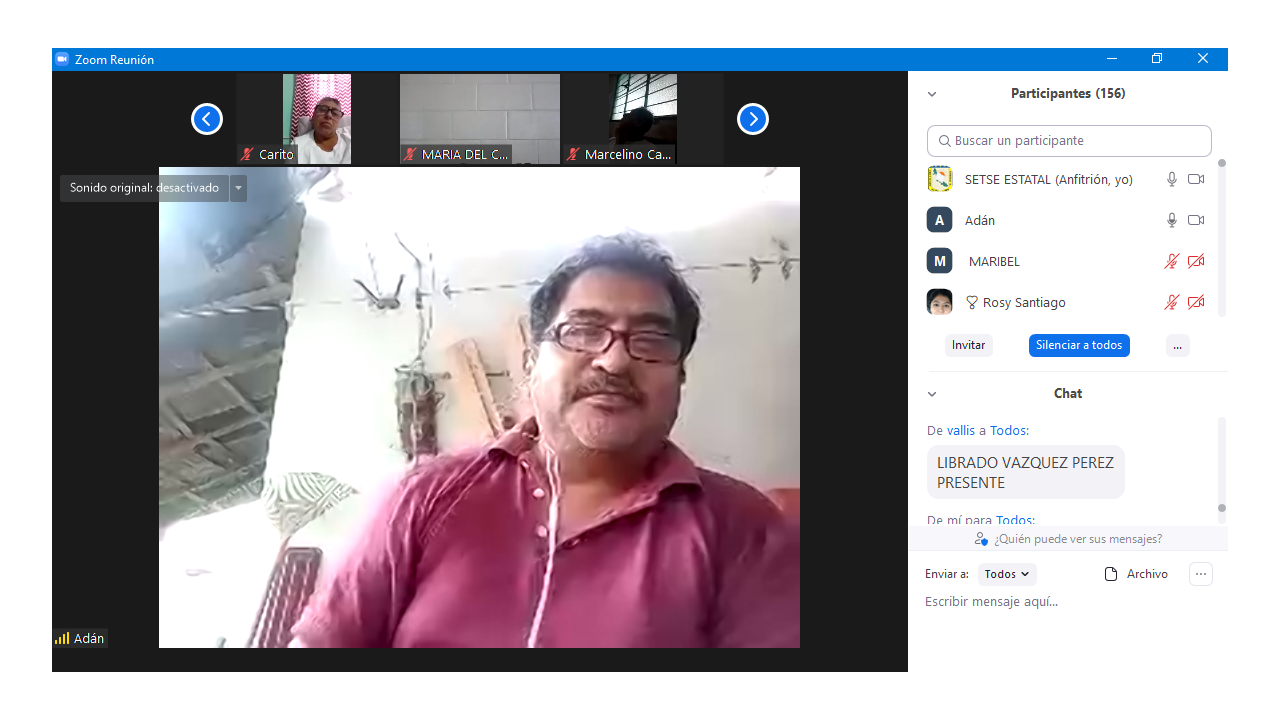Select Marcelino Ca... video thumbnail
Screen dimensions: 1280x720
(643, 119)
